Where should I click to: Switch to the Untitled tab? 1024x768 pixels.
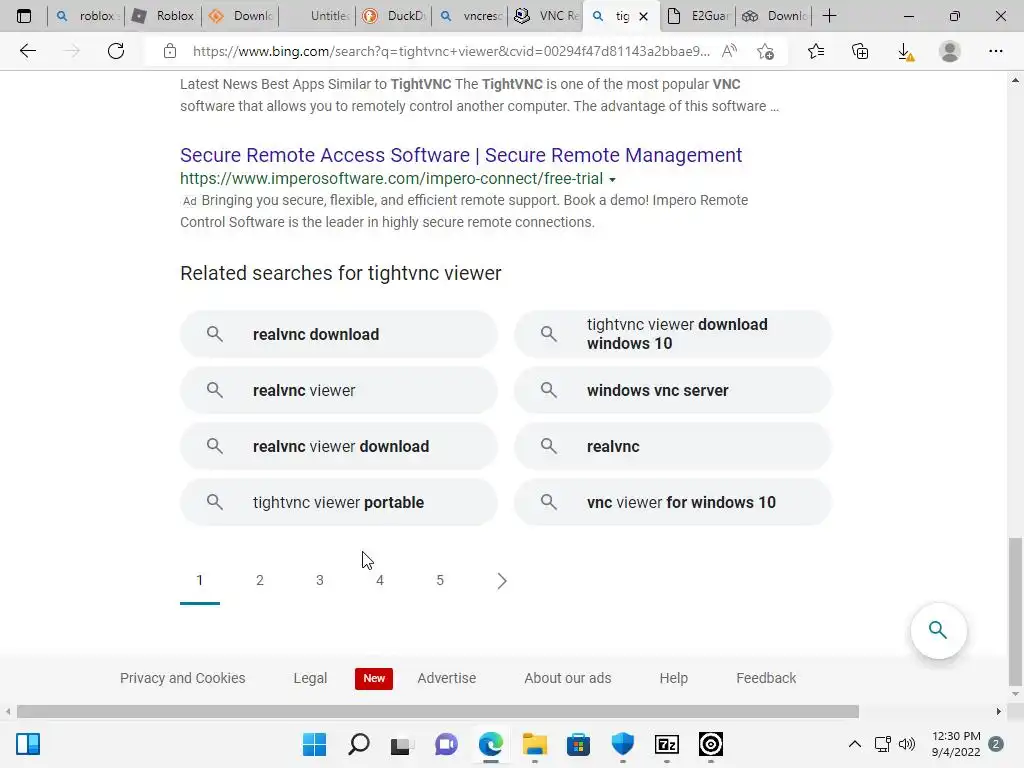[x=319, y=16]
